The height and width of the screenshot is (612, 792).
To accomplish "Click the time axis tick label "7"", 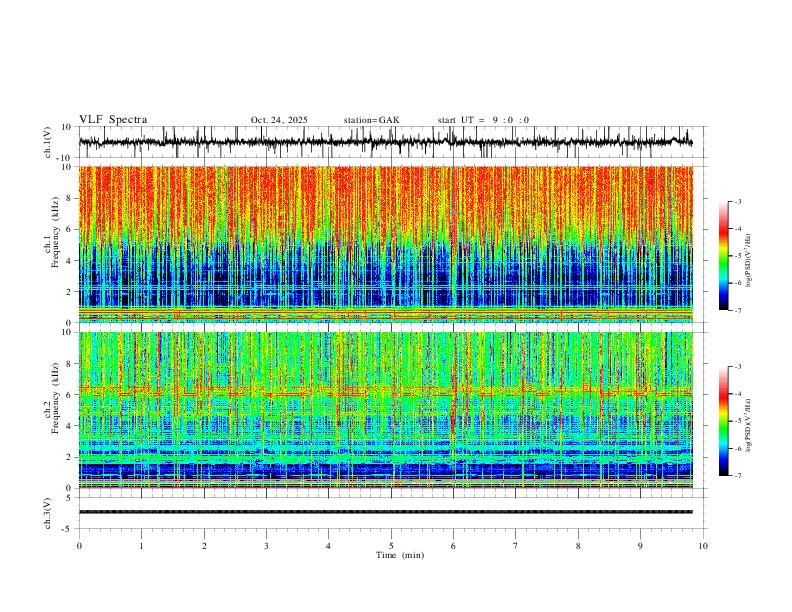I will point(516,546).
